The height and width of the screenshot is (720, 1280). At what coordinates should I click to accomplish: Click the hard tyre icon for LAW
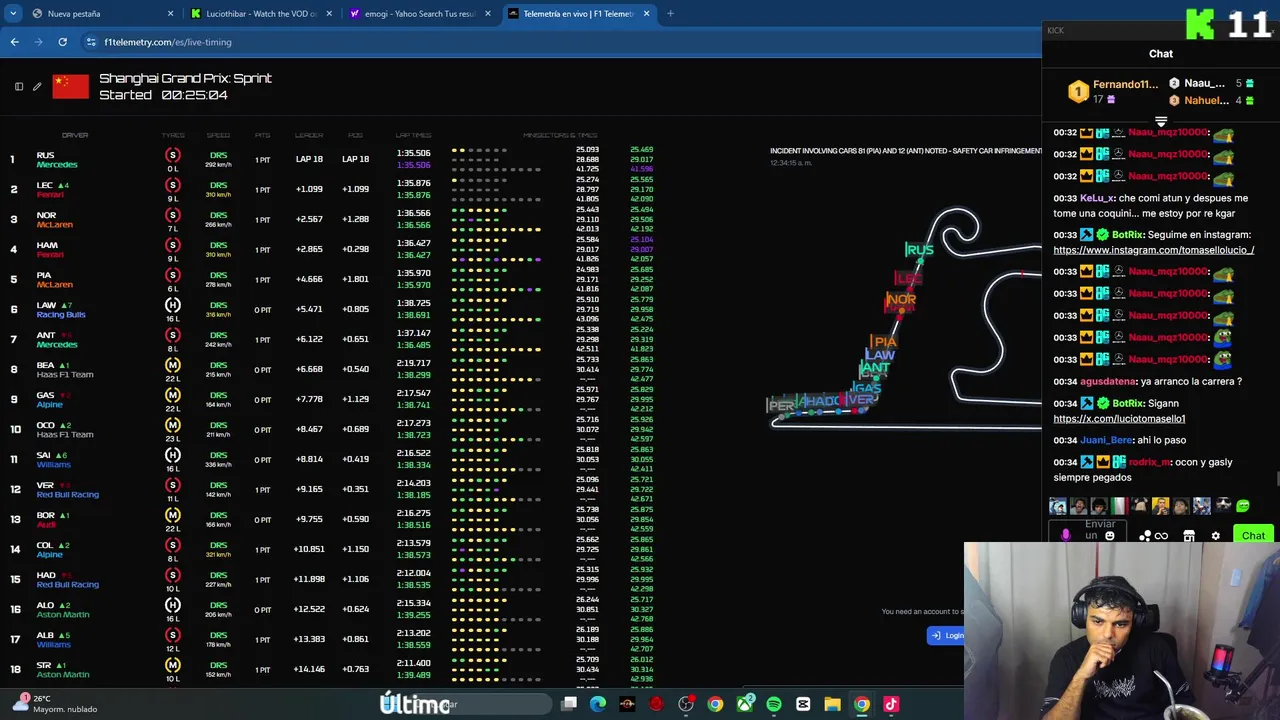pyautogui.click(x=173, y=305)
